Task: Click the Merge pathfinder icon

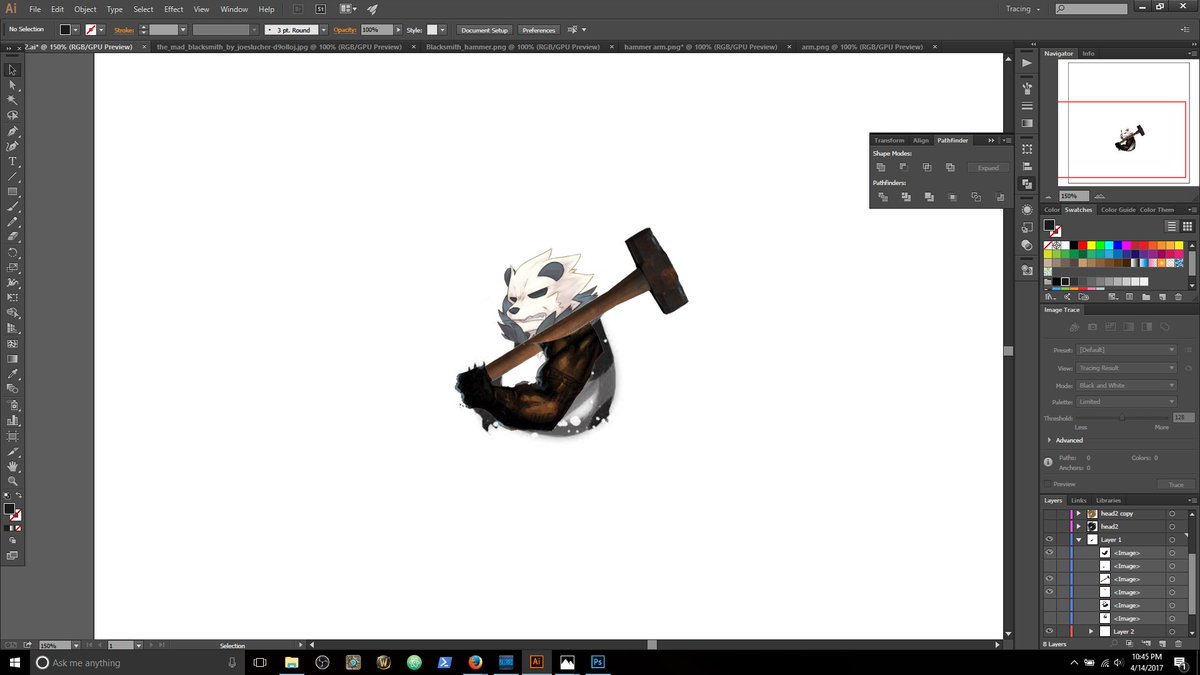Action: (929, 197)
